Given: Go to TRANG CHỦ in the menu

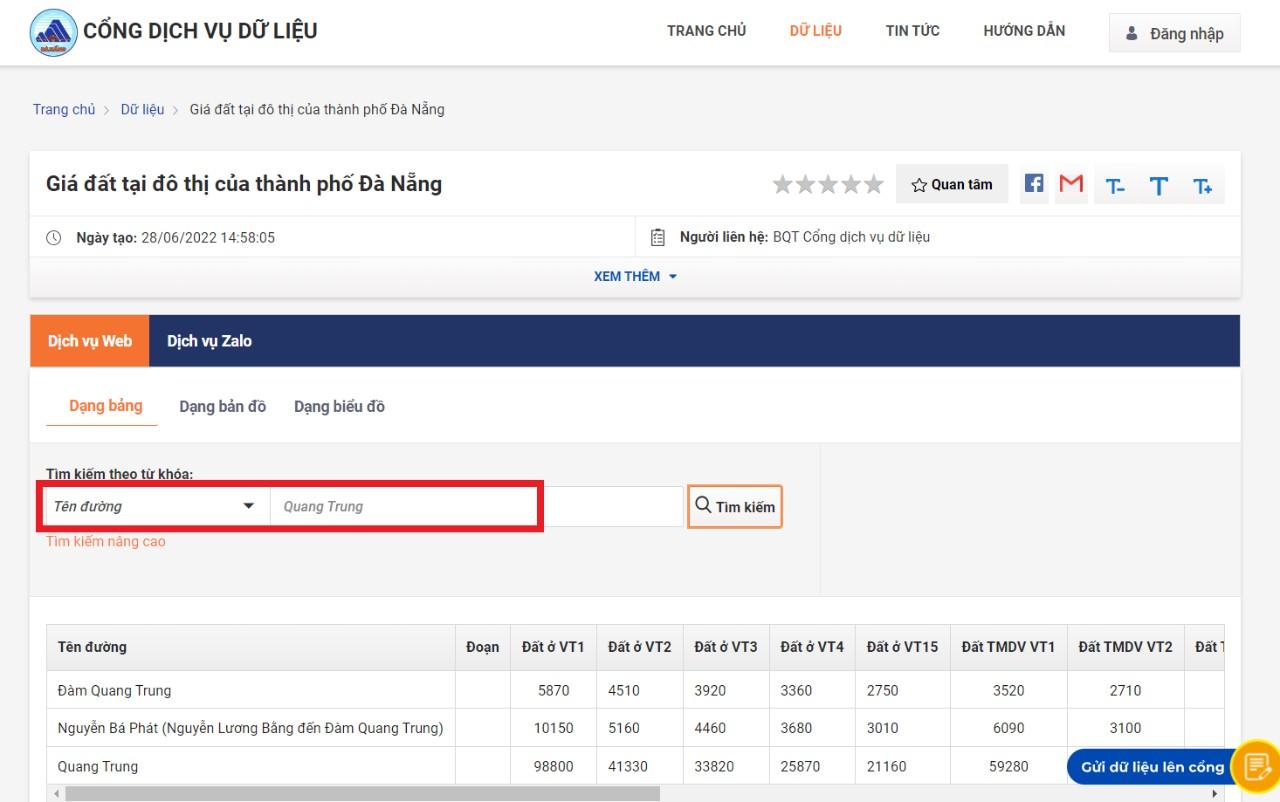Looking at the screenshot, I should click(706, 31).
